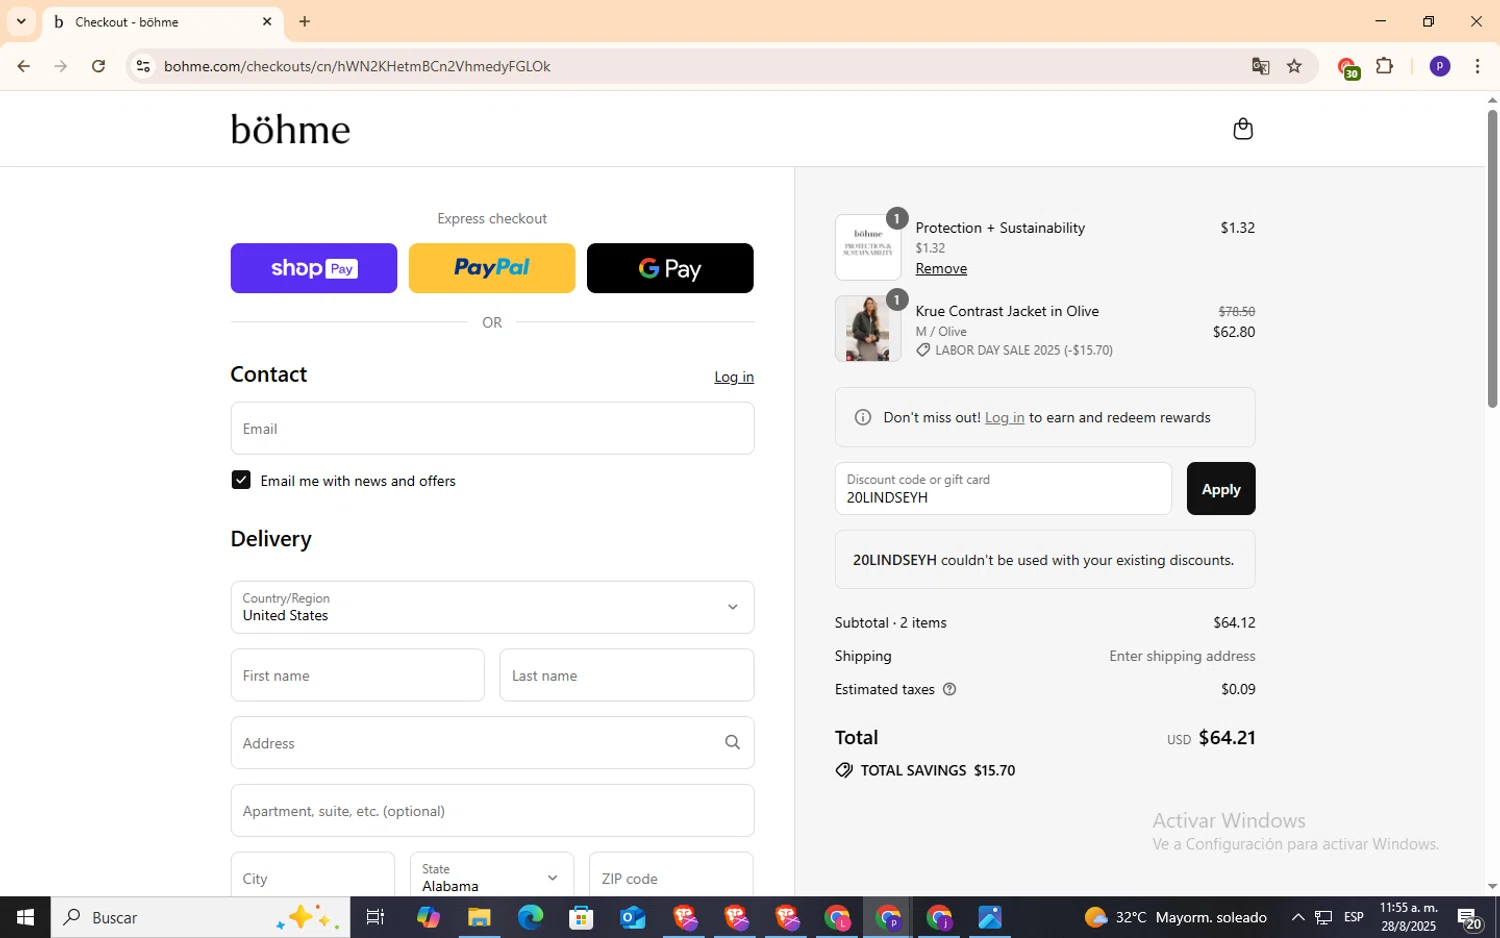Viewport: 1500px width, 938px height.
Task: Launch Microsoft Edge from the taskbar
Action: click(530, 917)
